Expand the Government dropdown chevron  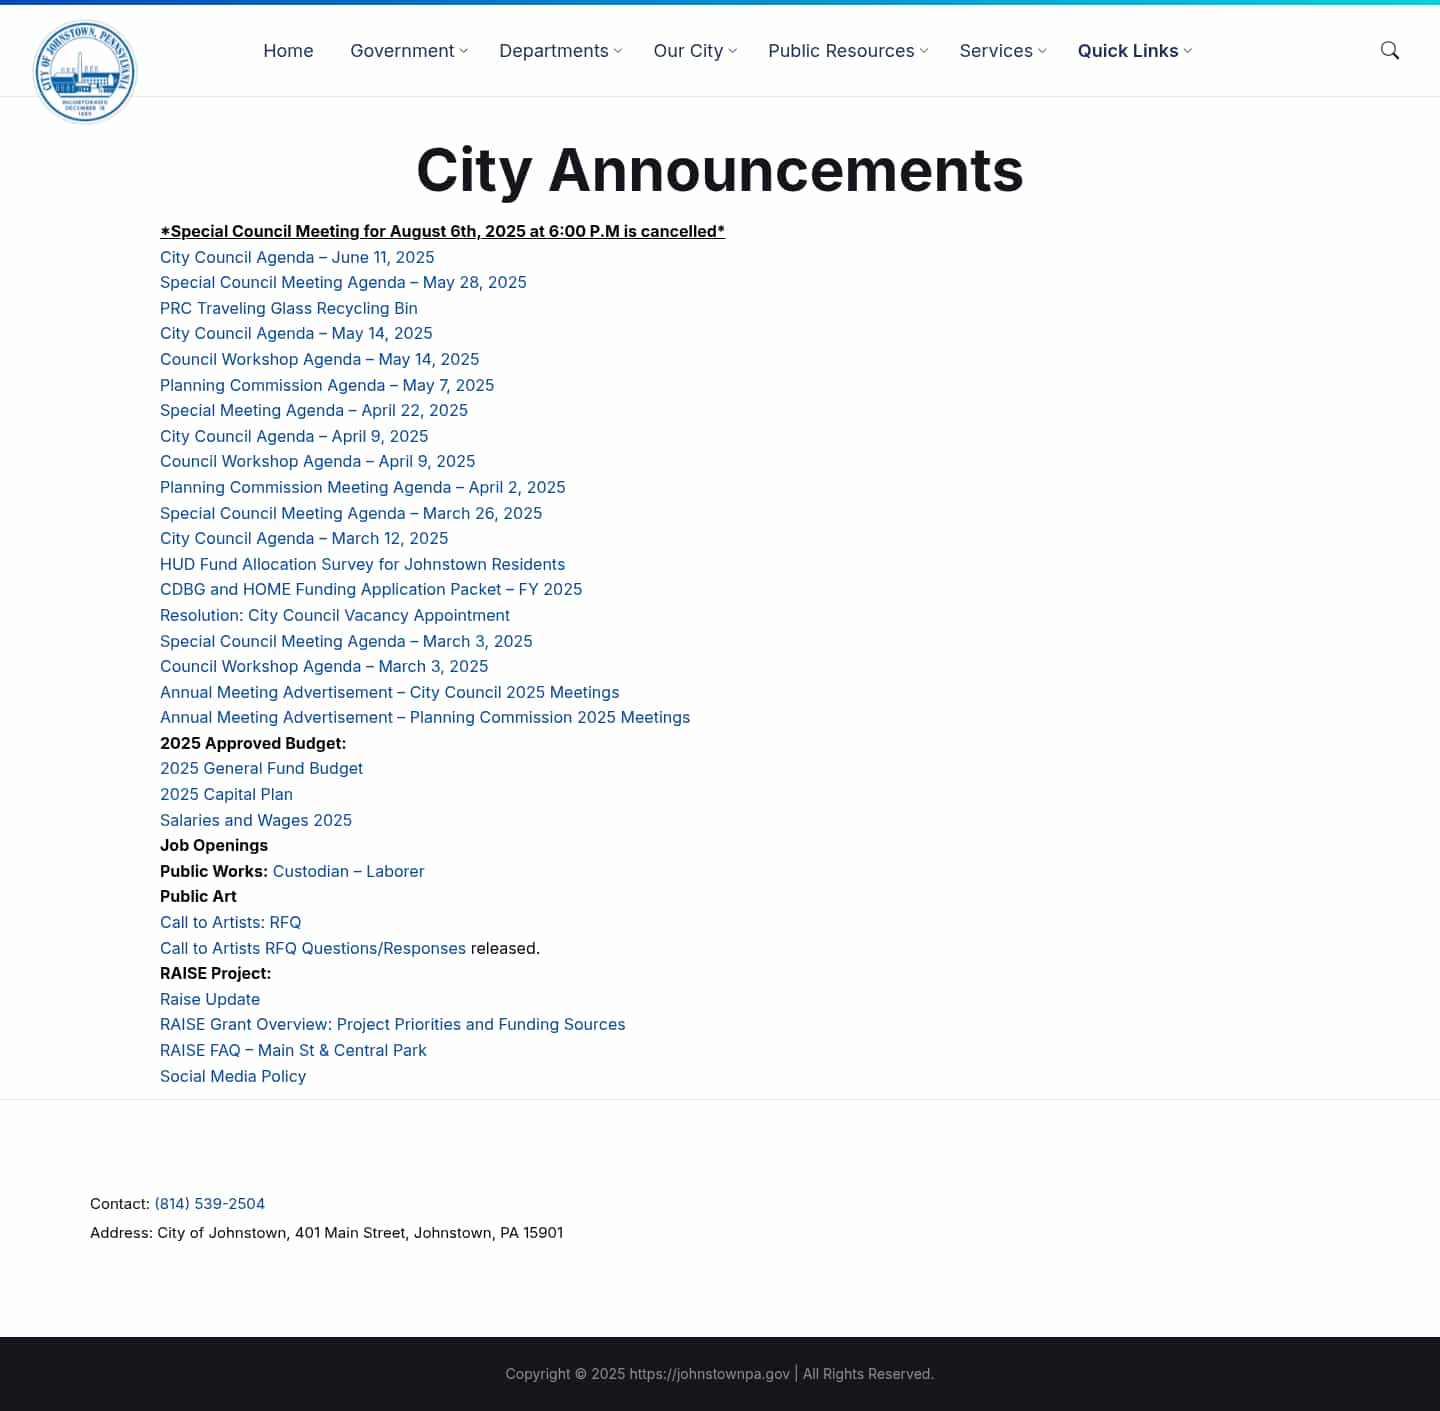point(464,51)
